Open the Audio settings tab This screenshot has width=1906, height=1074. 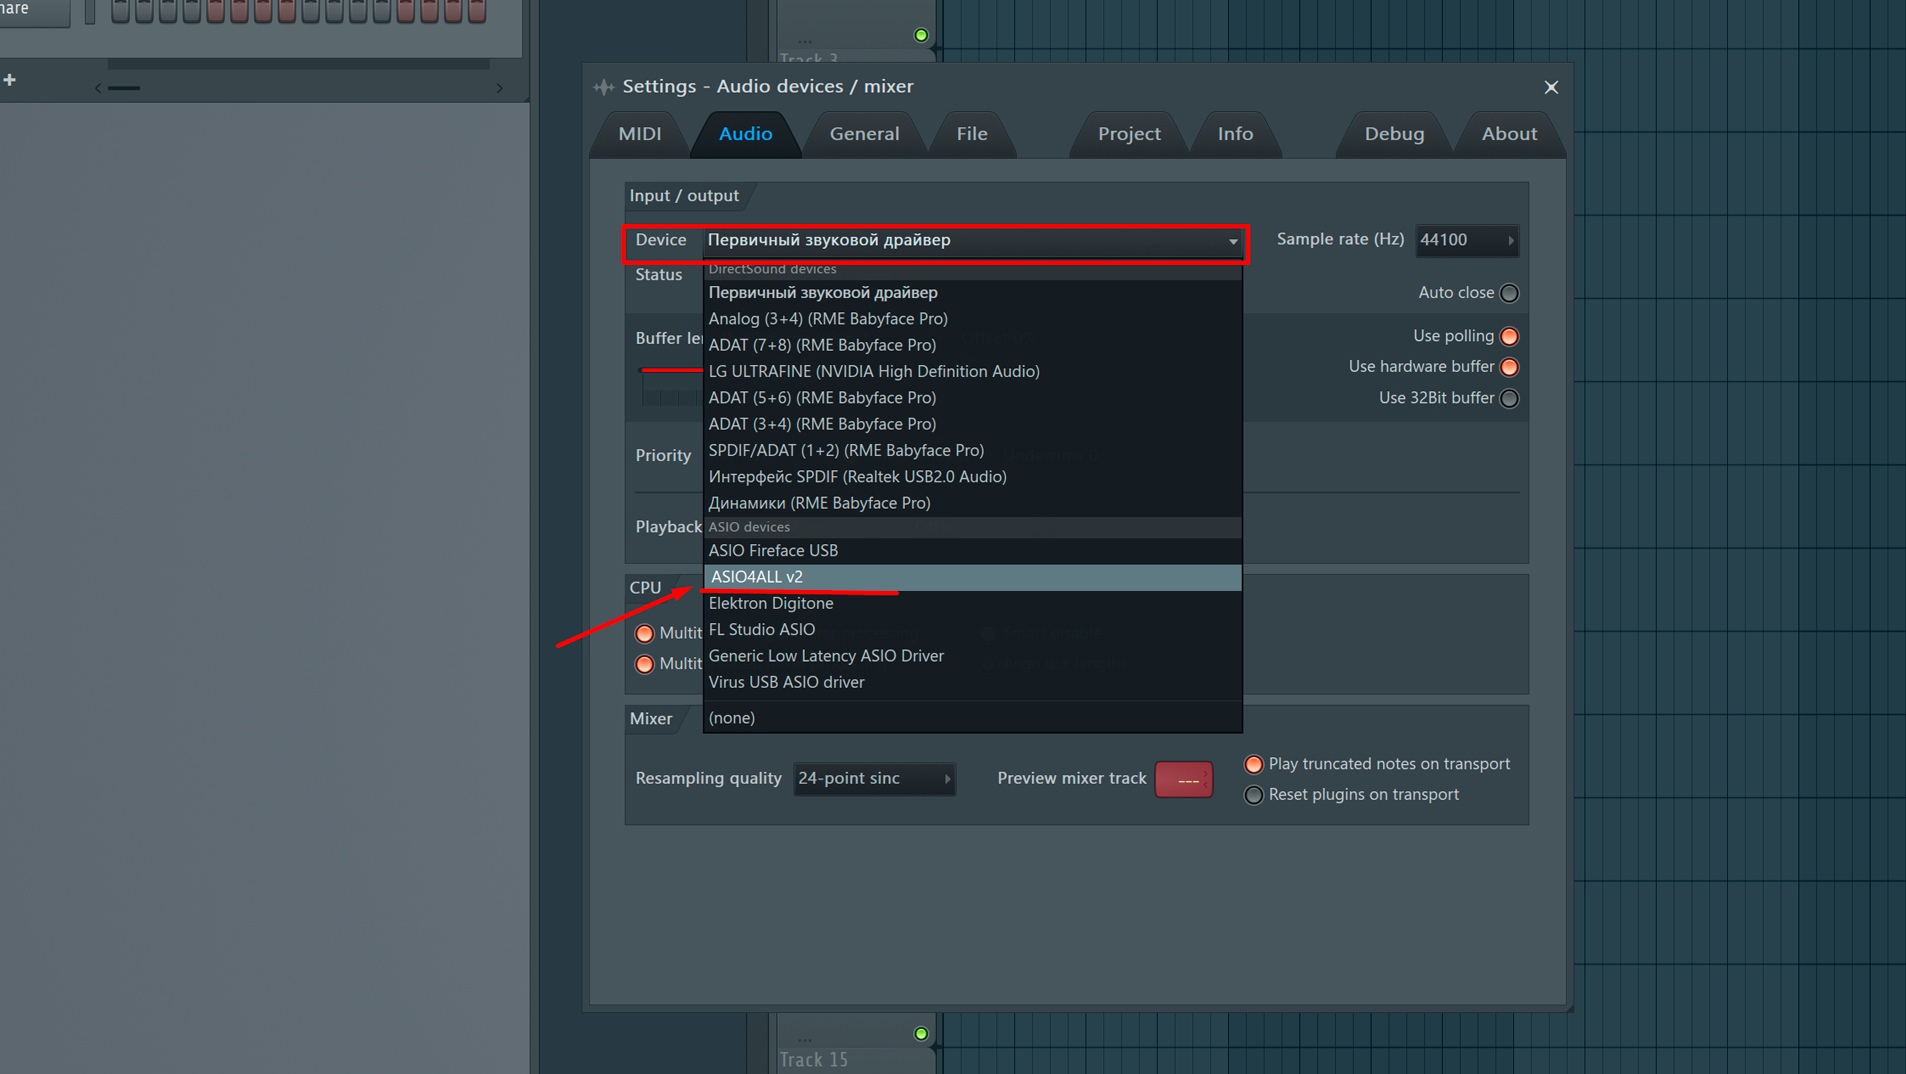pos(745,133)
